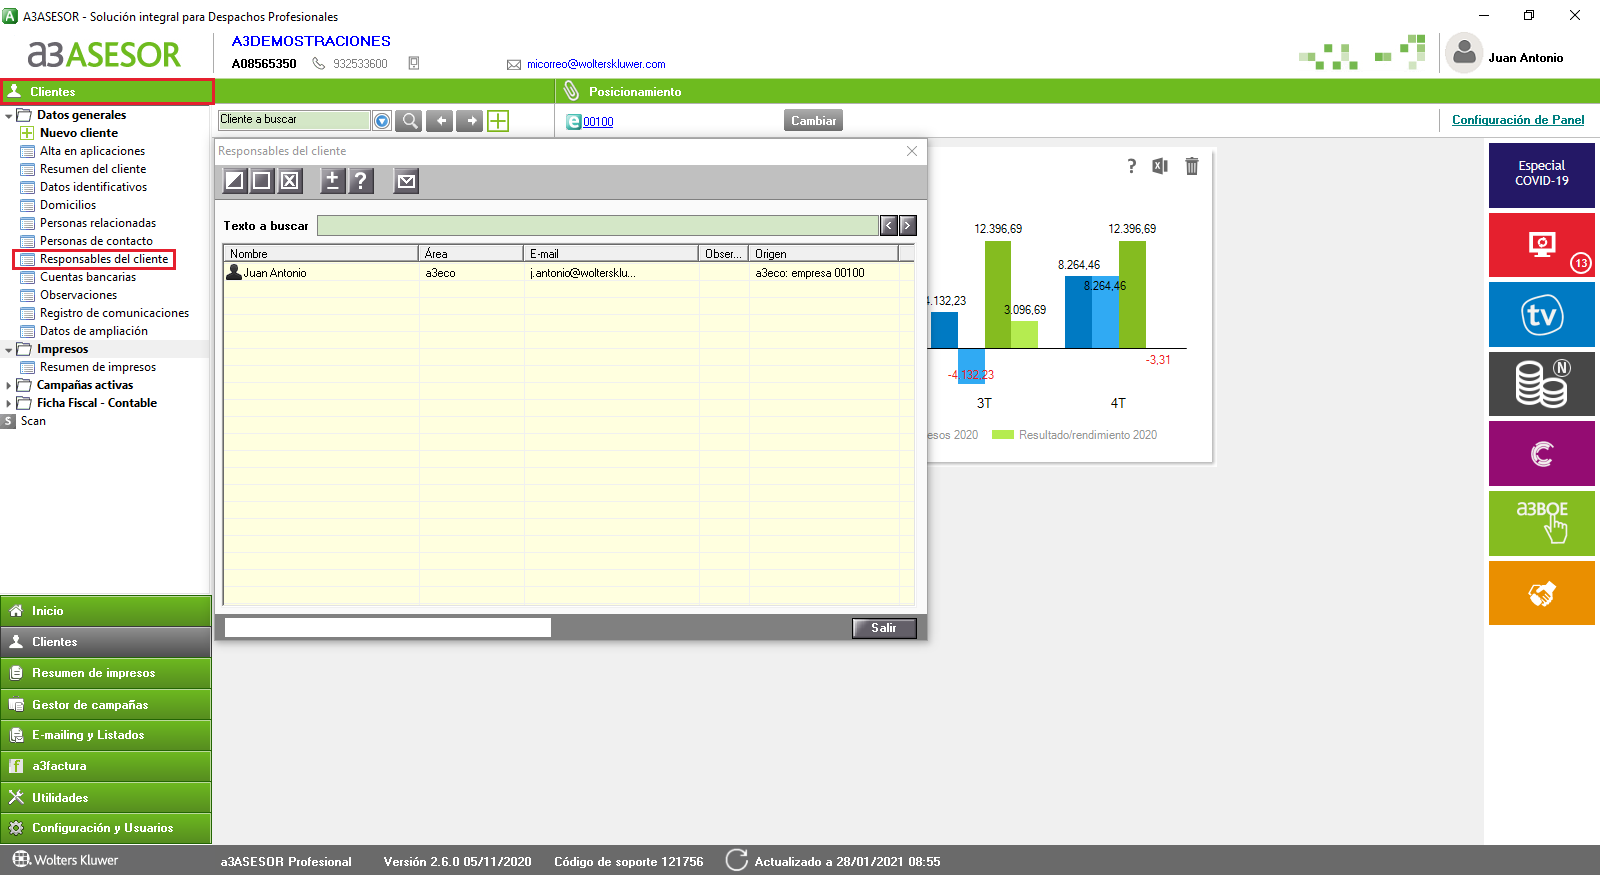This screenshot has width=1600, height=875.
Task: Select Cuentas bancarias in the tree
Action: (x=88, y=277)
